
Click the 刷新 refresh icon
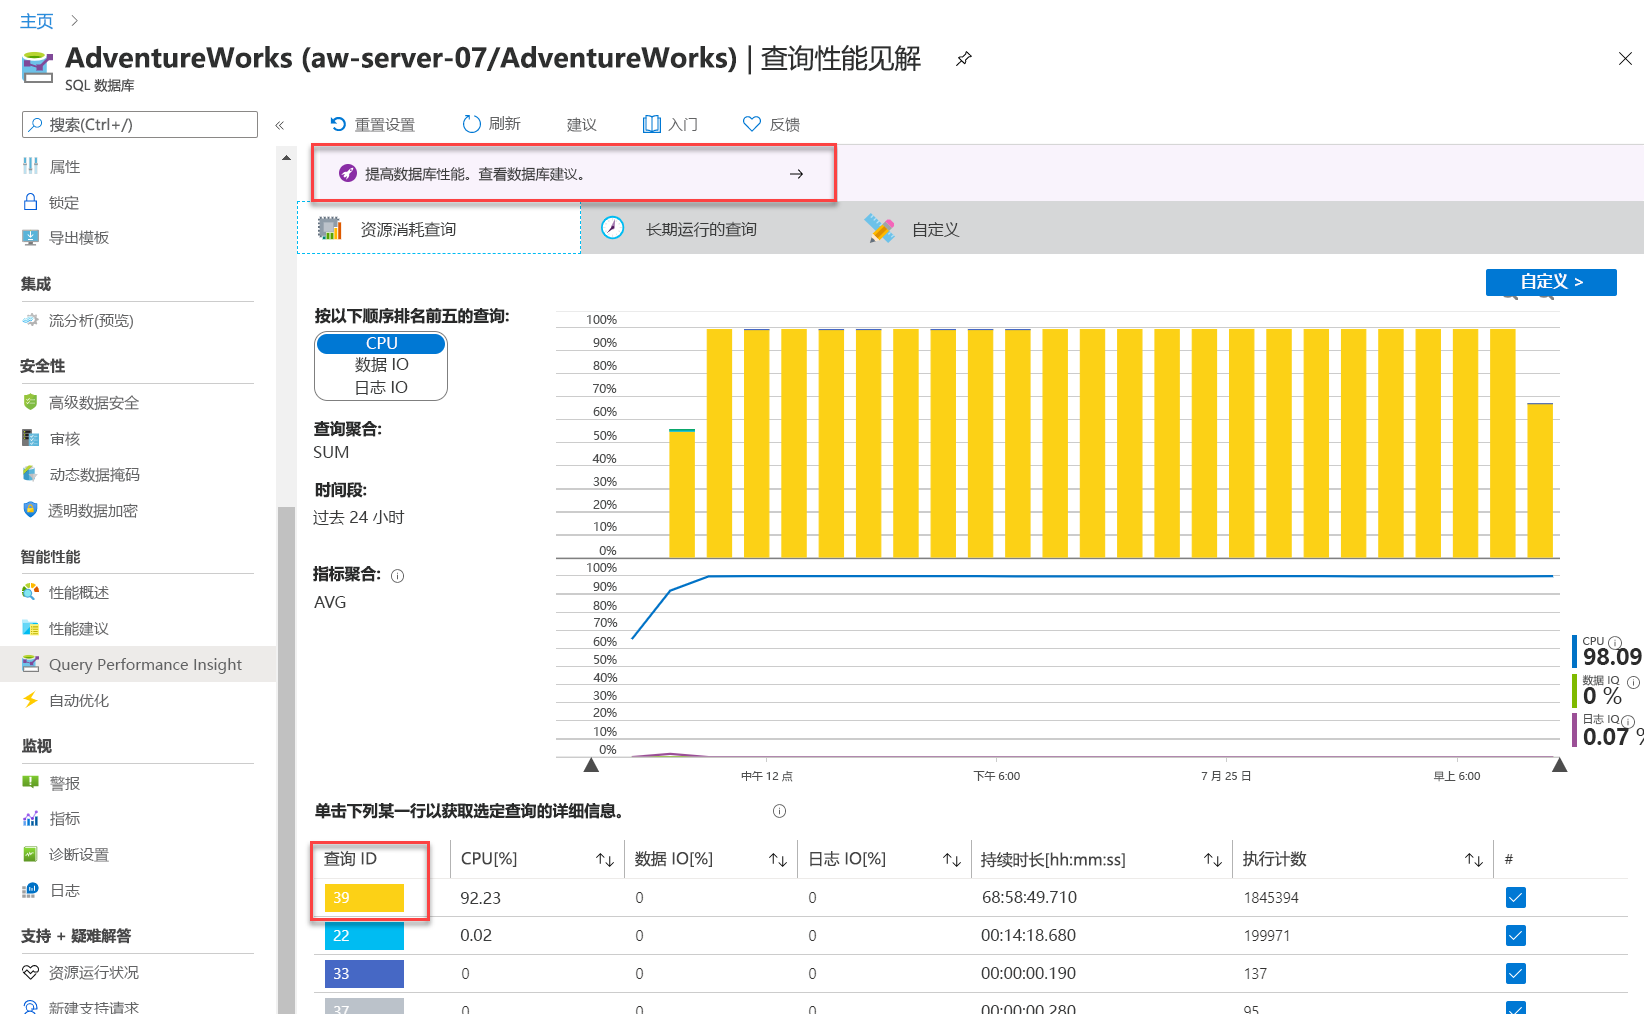pos(472,124)
